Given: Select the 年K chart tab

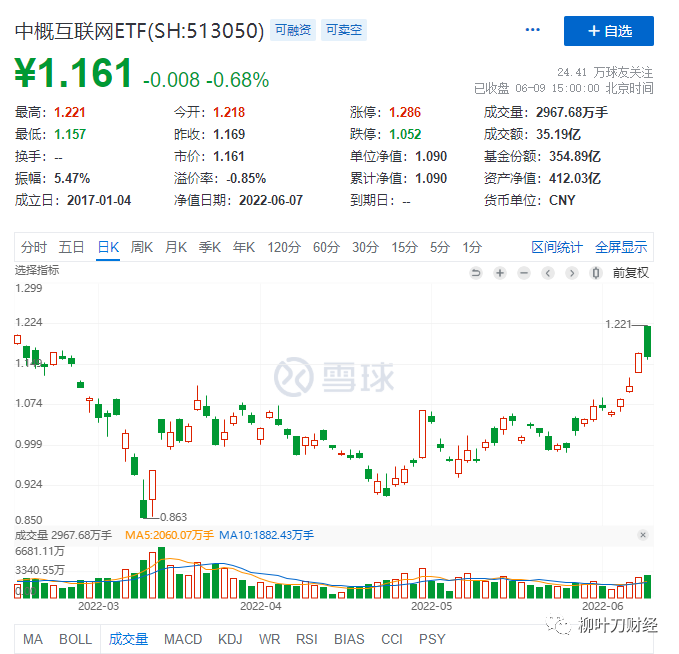Looking at the screenshot, I should click(244, 247).
